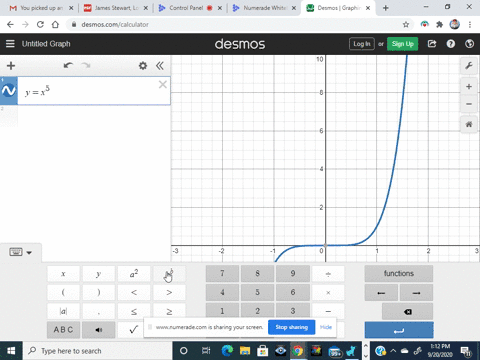Screen dimensions: 480x360
Task: Add a new expression item with plus
Action: click(x=11, y=66)
